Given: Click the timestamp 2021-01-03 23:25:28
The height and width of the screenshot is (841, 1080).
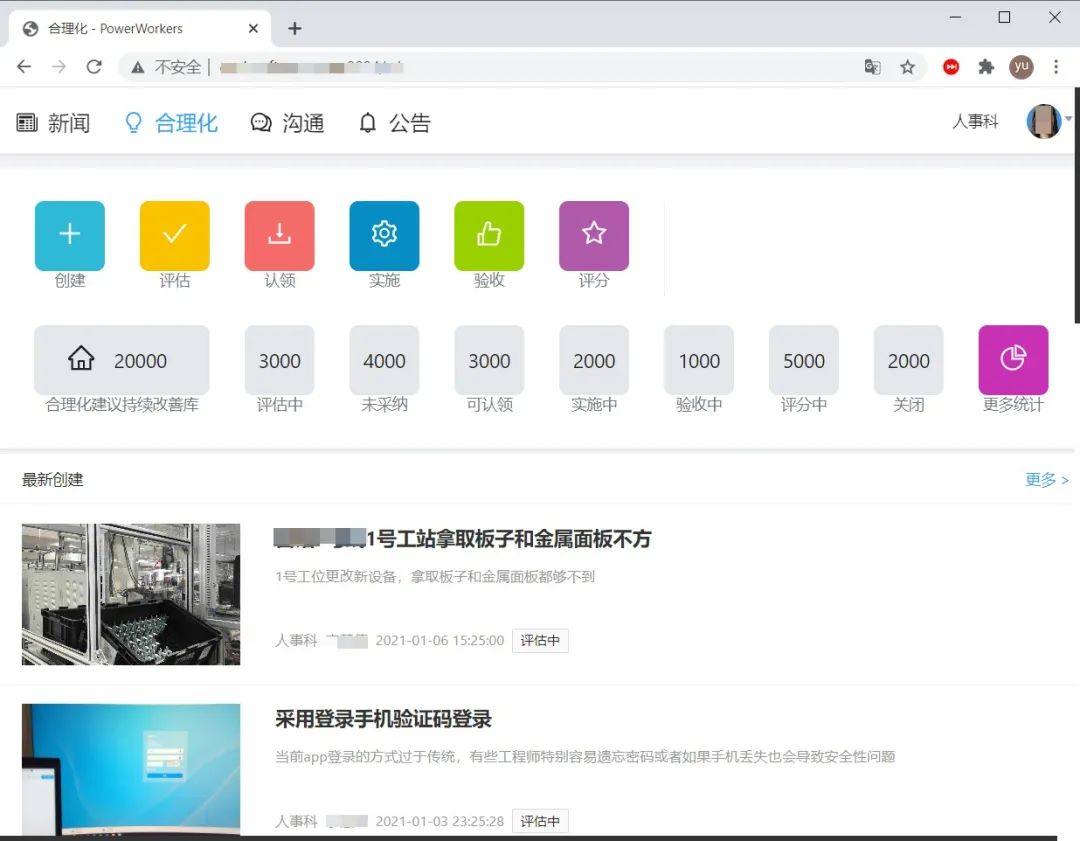Looking at the screenshot, I should point(439,821).
